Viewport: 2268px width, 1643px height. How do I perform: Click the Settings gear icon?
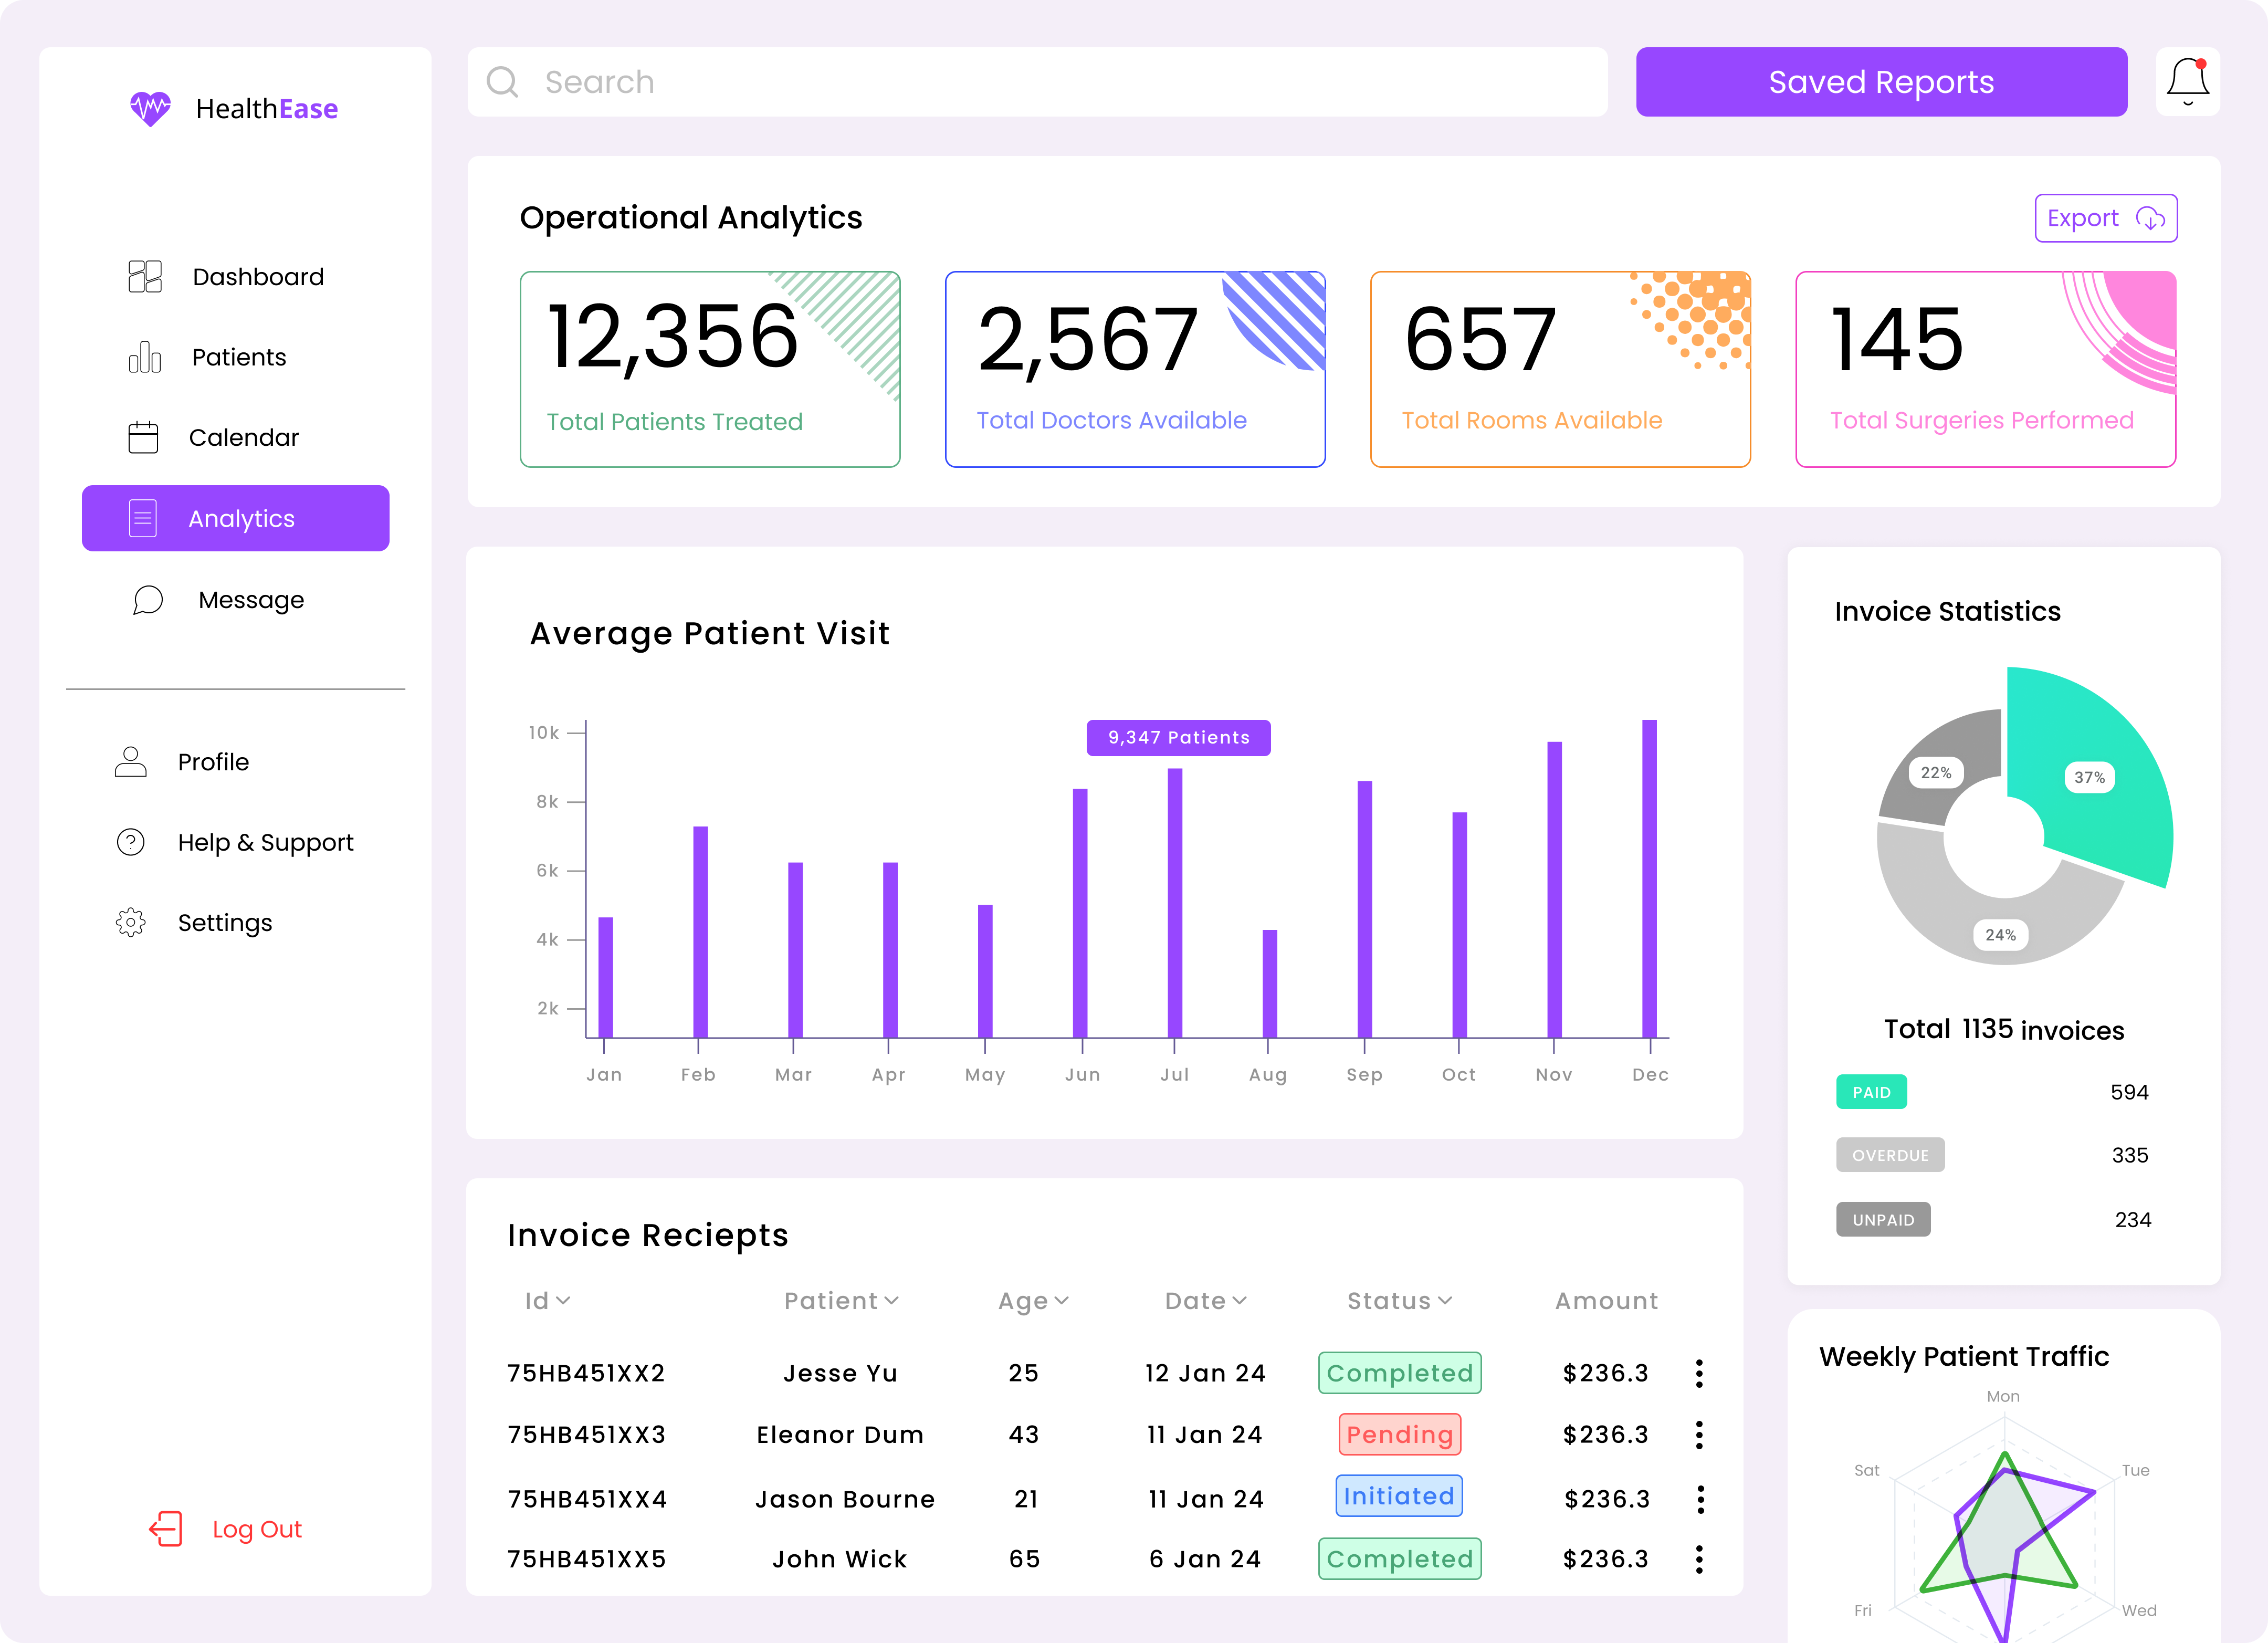click(x=131, y=922)
